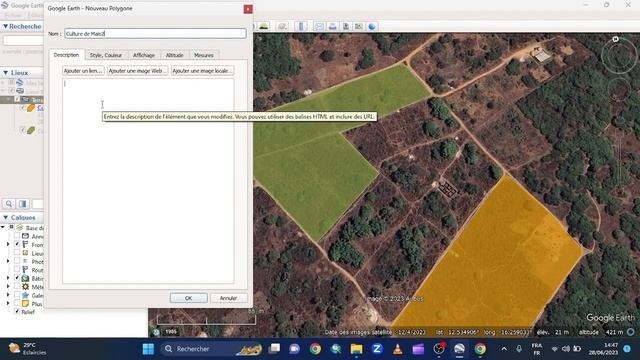The image size is (640, 360).
Task: Toggle the Lieux layer checkbox
Action: pyautogui.click(x=17, y=253)
